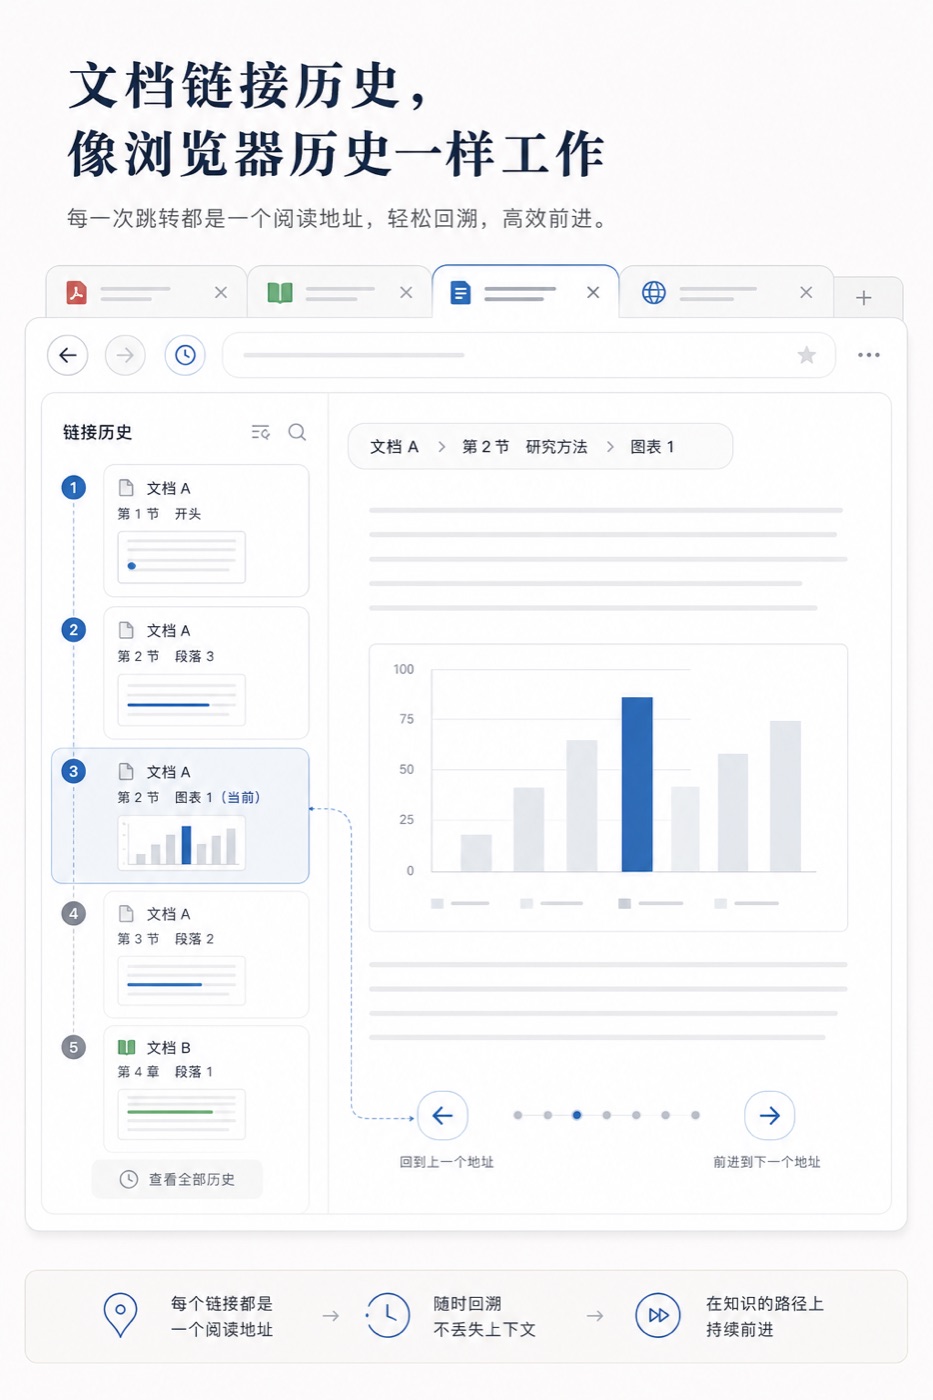Image resolution: width=933 pixels, height=1400 pixels.
Task: Click the clock icon next to 随时回溯
Action: [x=388, y=1315]
